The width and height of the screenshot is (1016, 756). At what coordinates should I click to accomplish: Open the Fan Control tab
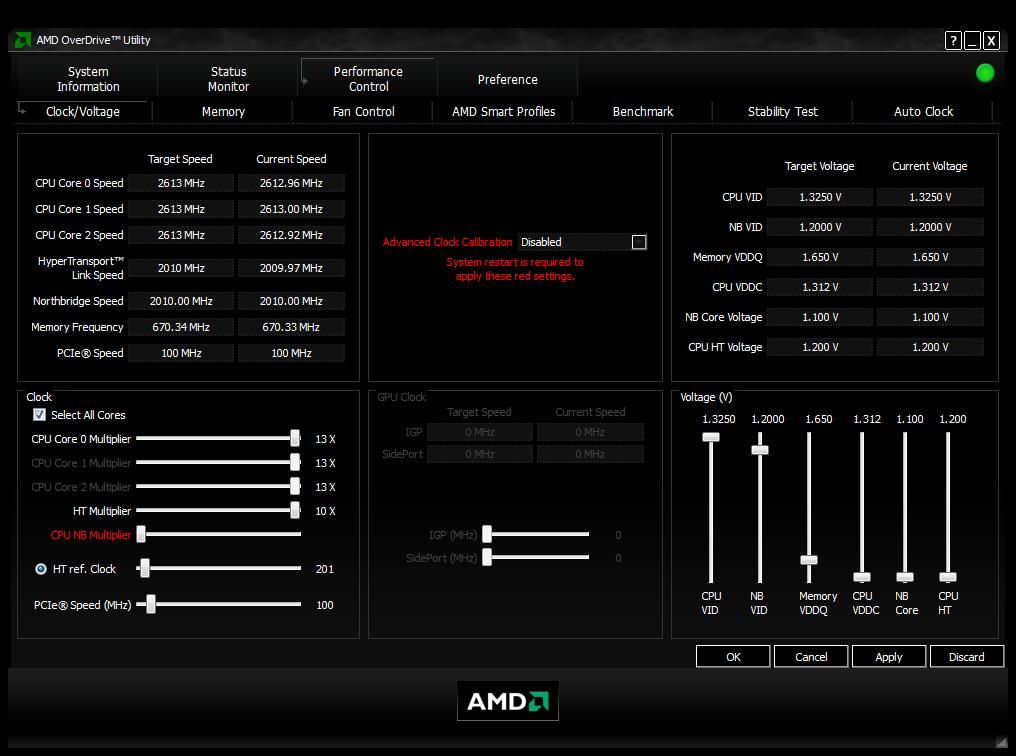pyautogui.click(x=363, y=111)
